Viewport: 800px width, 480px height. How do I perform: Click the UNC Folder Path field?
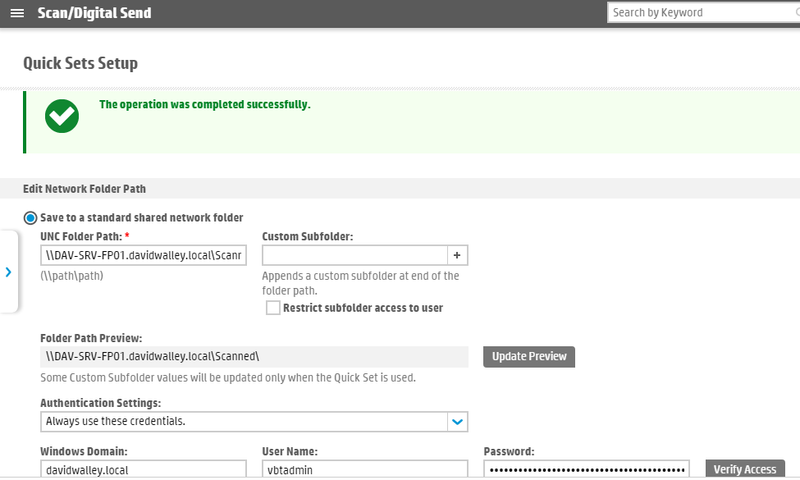[x=143, y=255]
